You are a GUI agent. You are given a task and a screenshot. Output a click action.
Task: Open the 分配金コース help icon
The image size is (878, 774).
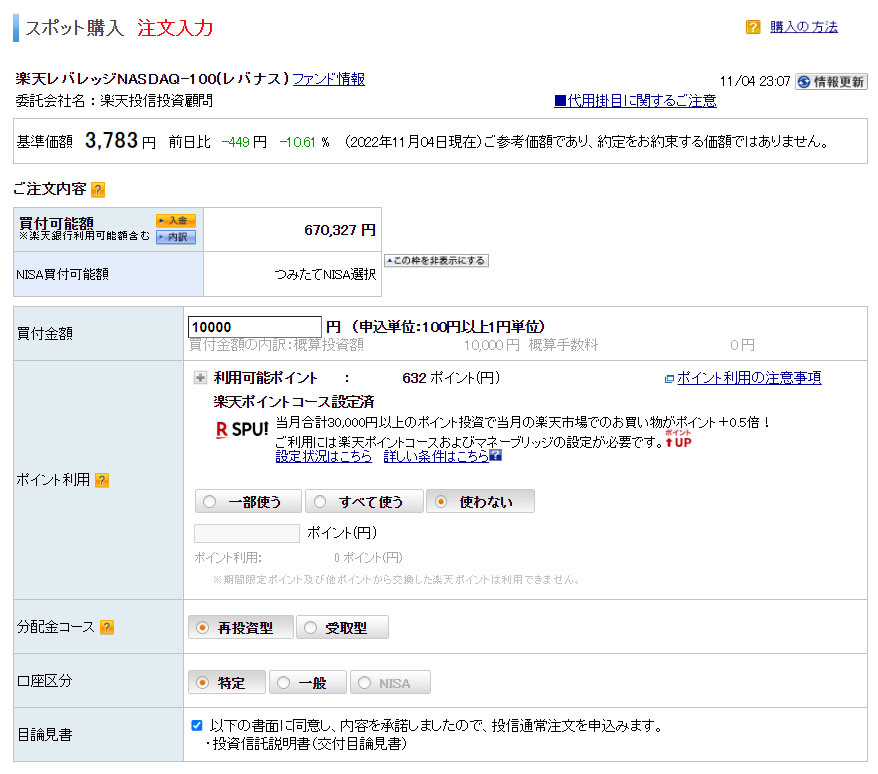pos(107,627)
